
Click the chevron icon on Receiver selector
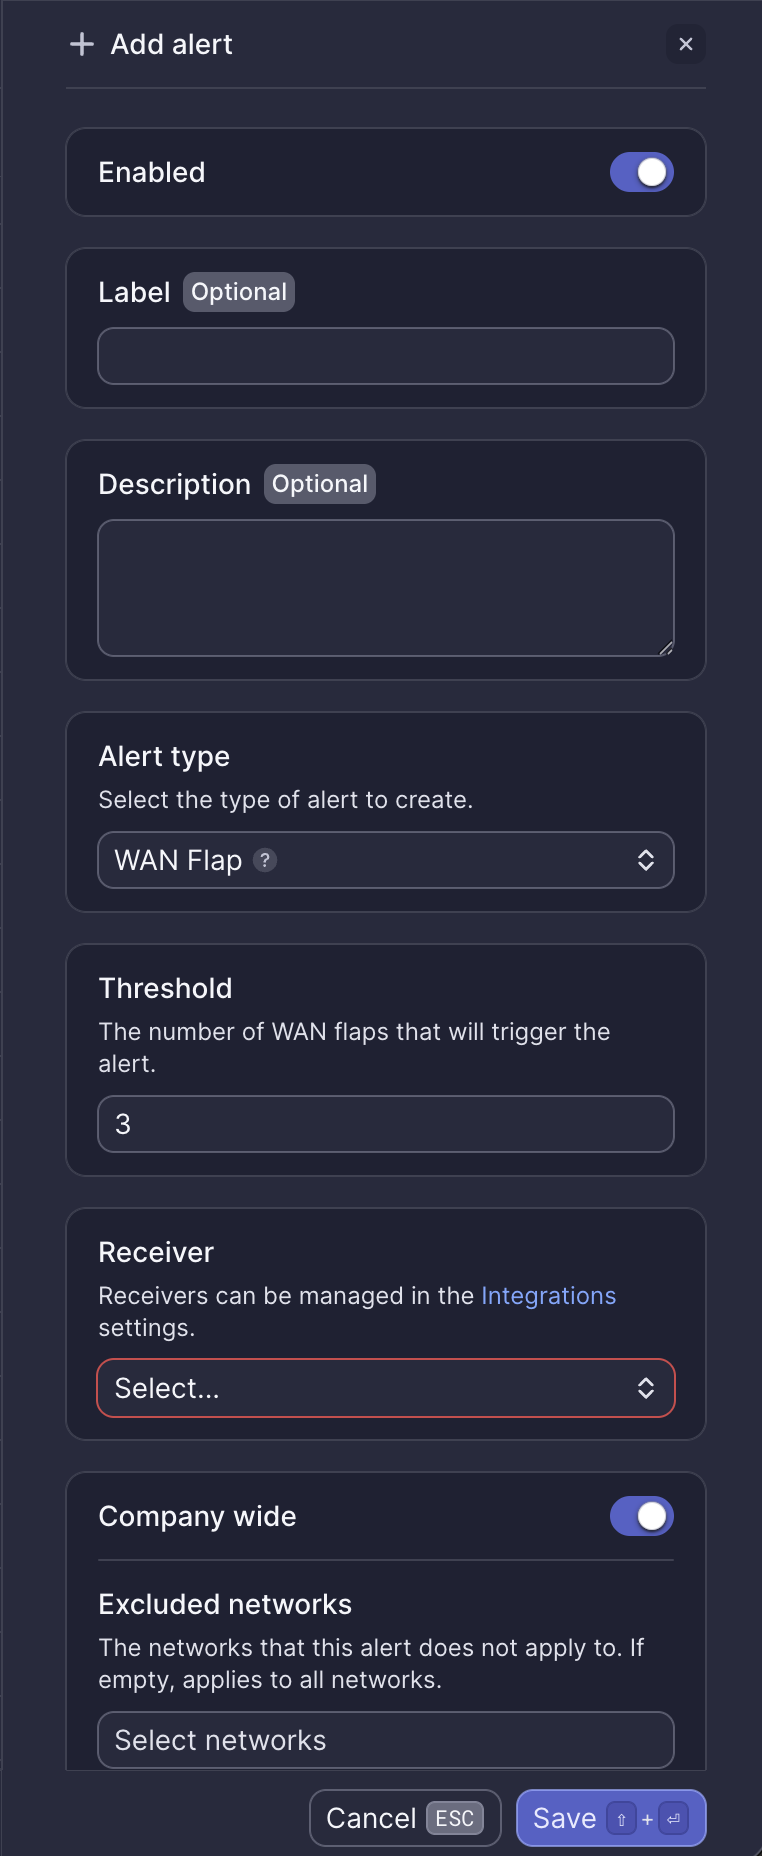(646, 1388)
